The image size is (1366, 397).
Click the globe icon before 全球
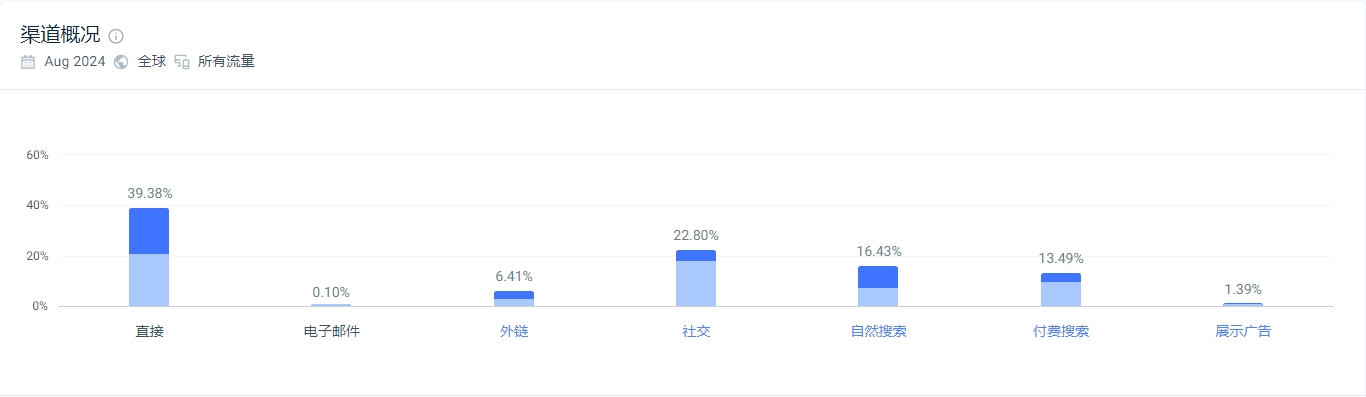coord(121,62)
